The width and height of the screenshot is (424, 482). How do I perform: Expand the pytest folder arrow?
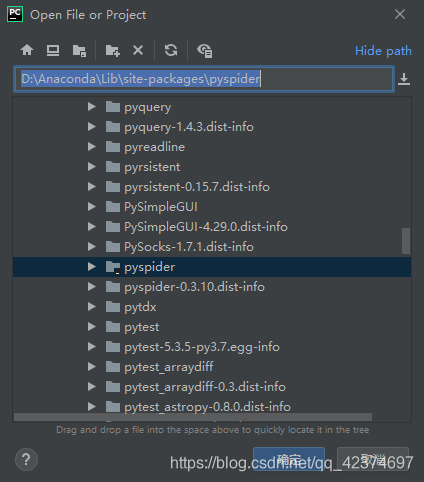92,327
